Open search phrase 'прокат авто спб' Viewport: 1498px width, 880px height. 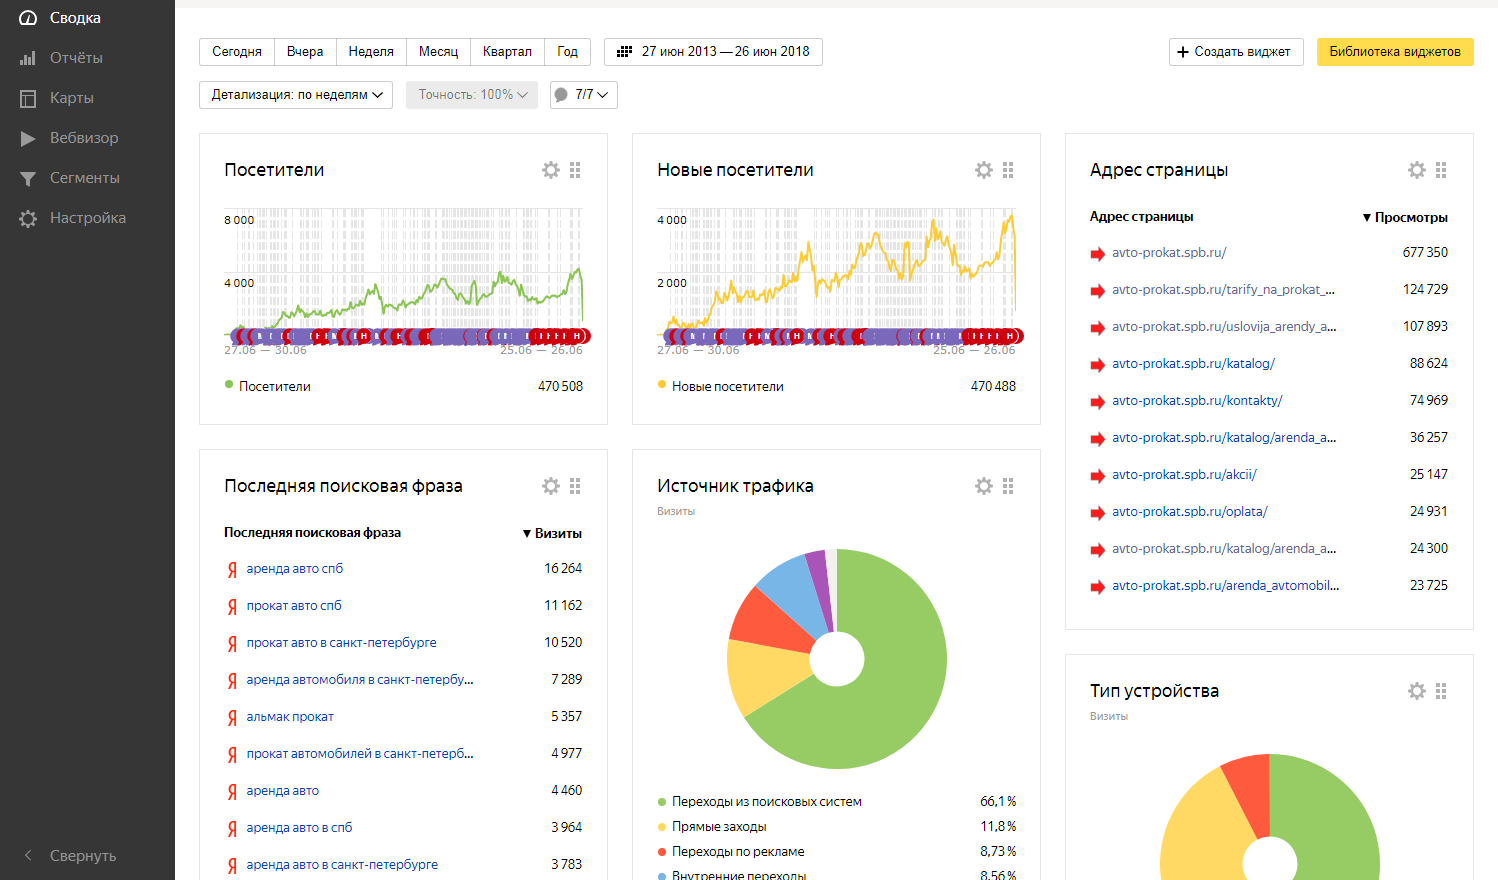[x=294, y=605]
